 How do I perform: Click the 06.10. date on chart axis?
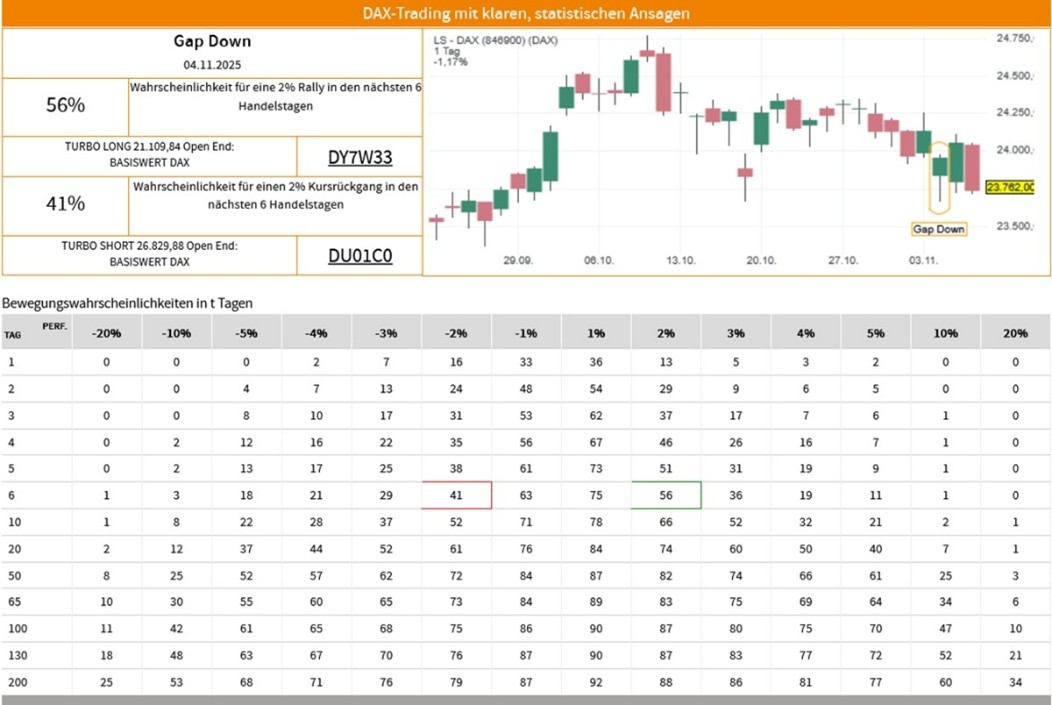click(x=598, y=260)
